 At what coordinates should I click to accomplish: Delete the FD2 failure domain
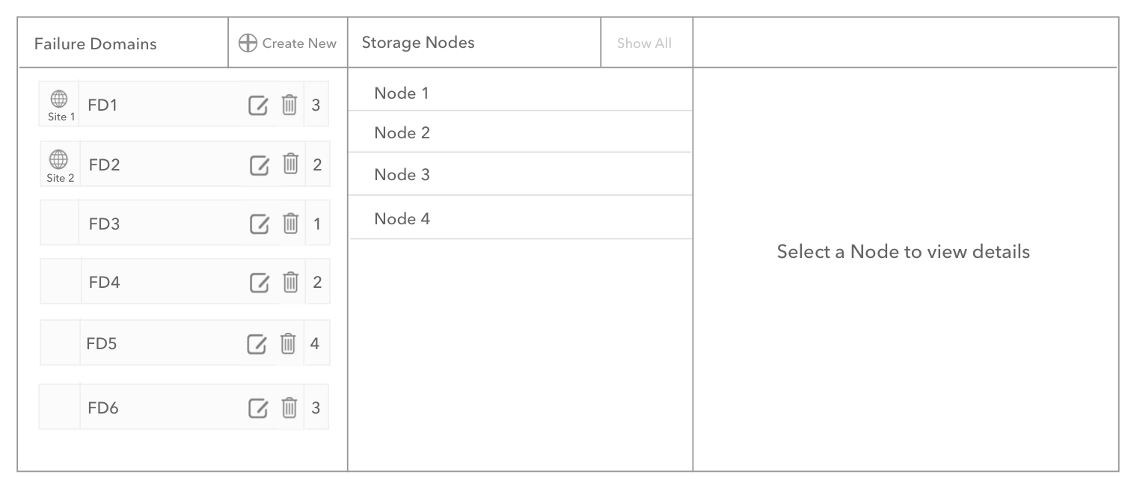(x=288, y=164)
